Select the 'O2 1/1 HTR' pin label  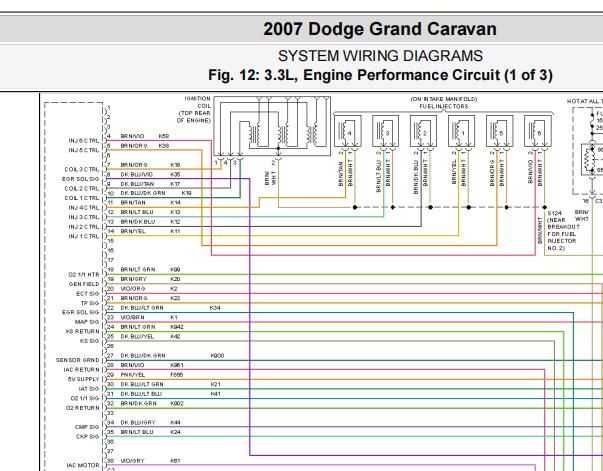coord(84,275)
